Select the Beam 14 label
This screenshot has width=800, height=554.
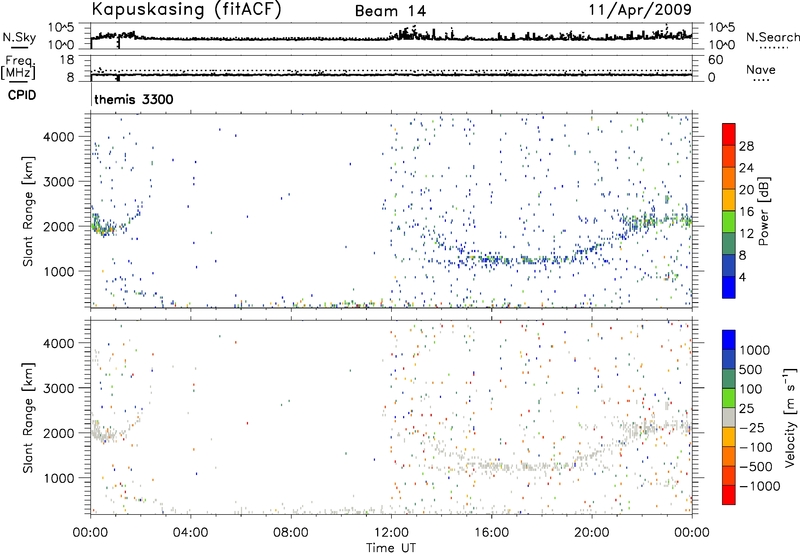(x=390, y=11)
